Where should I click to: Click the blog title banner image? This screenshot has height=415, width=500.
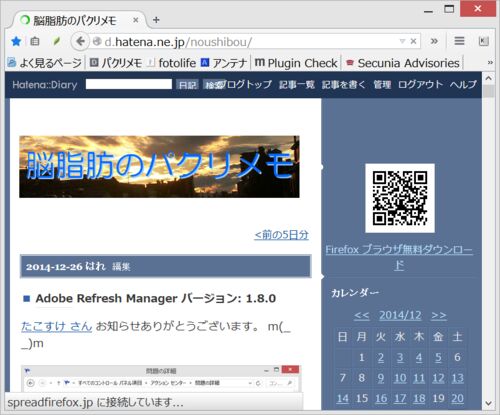159,167
